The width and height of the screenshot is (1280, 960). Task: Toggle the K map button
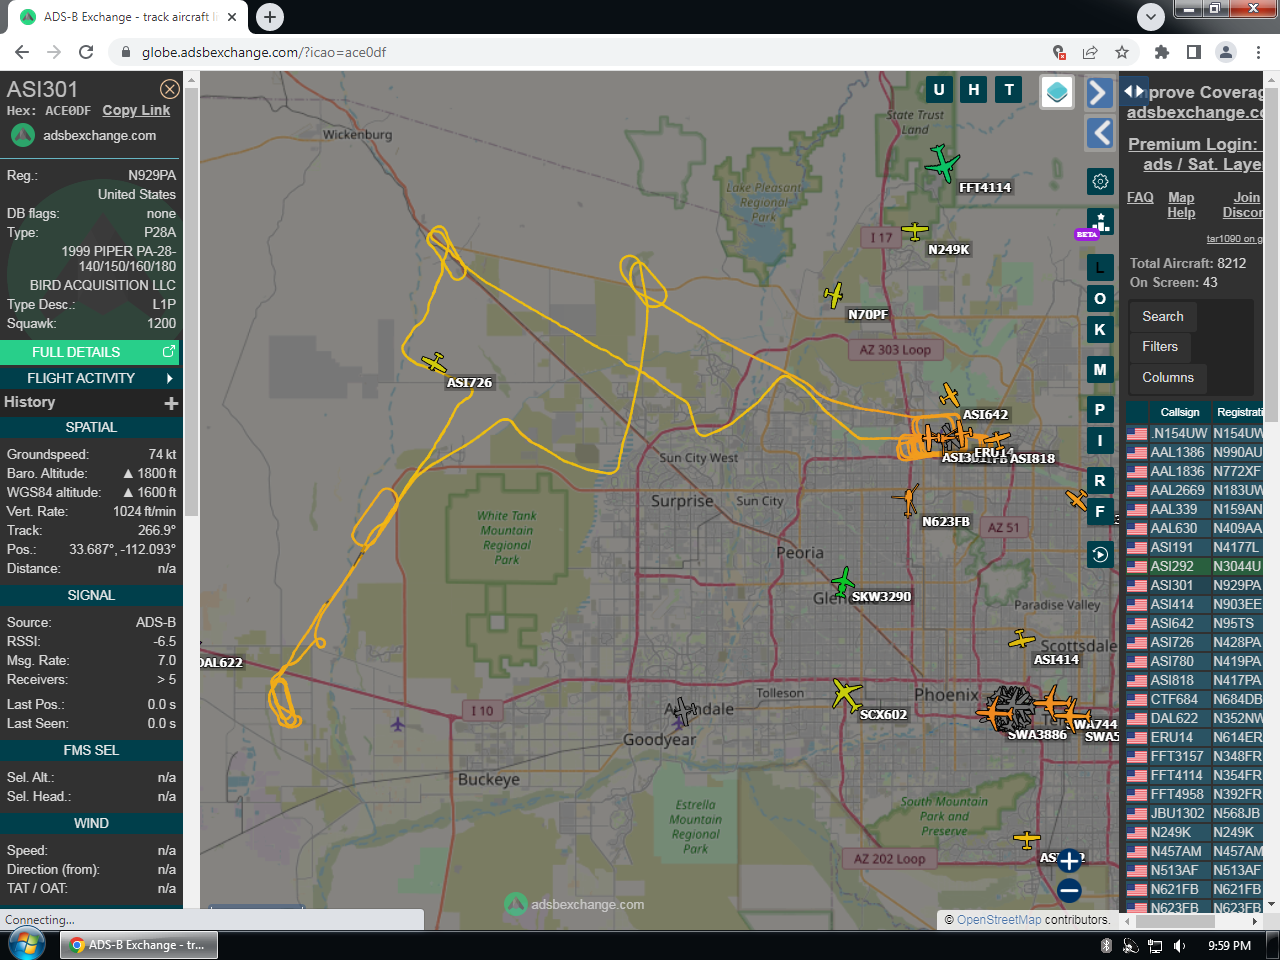coord(1100,329)
